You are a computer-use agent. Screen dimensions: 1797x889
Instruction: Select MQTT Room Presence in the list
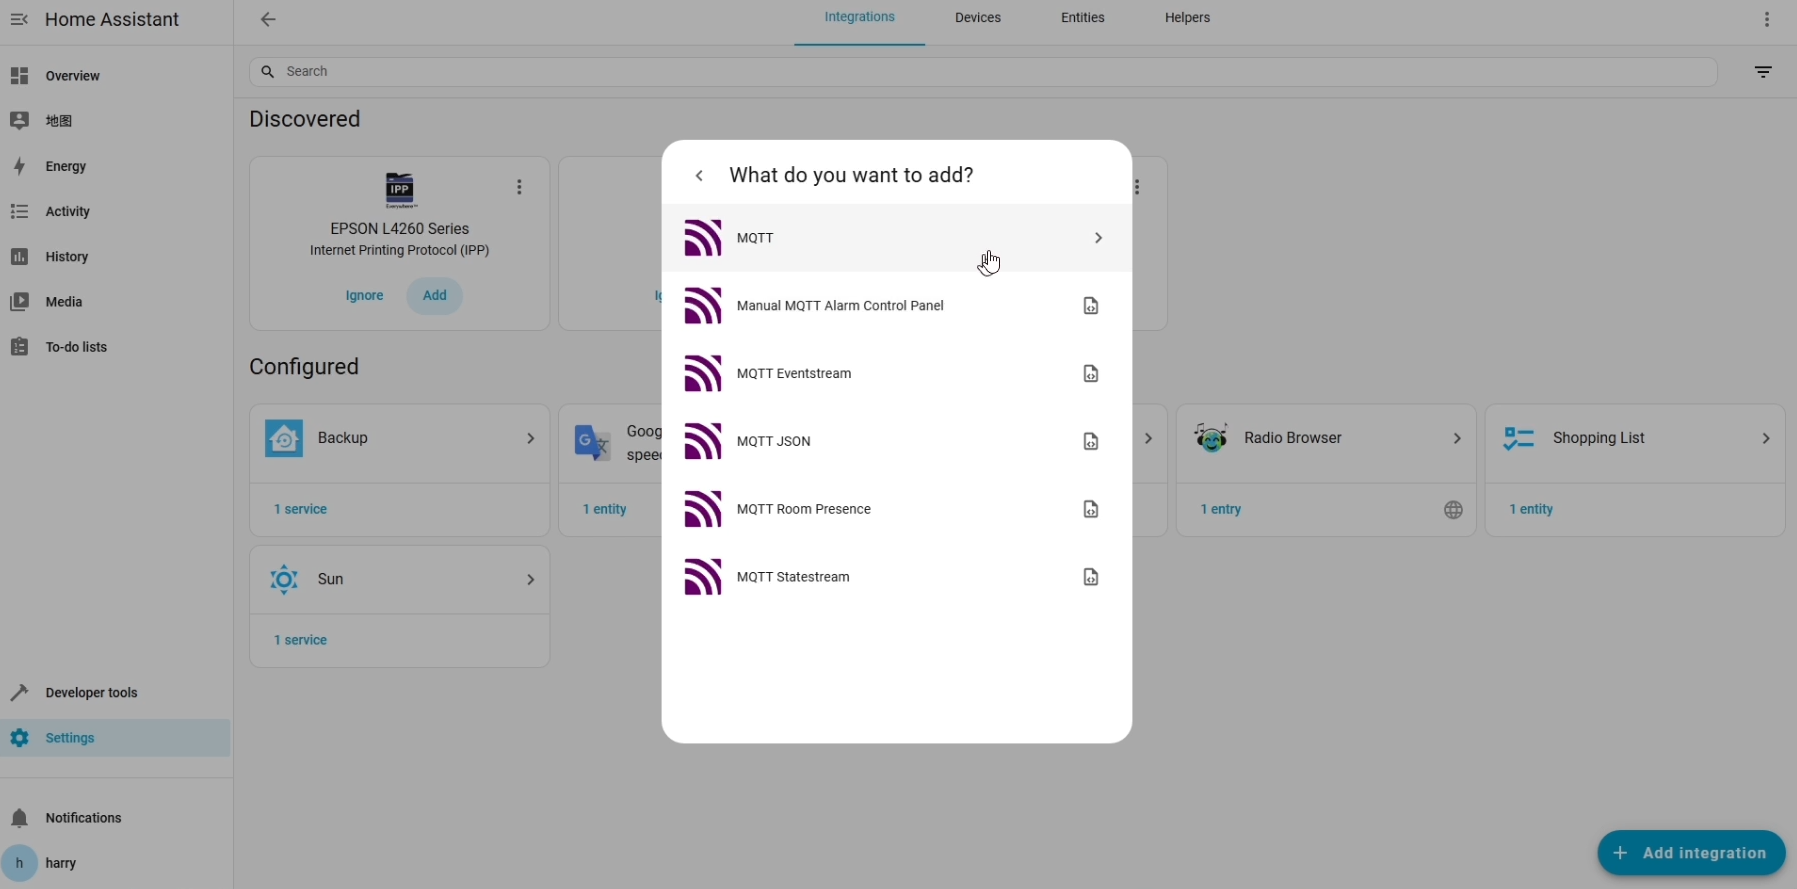click(x=803, y=509)
